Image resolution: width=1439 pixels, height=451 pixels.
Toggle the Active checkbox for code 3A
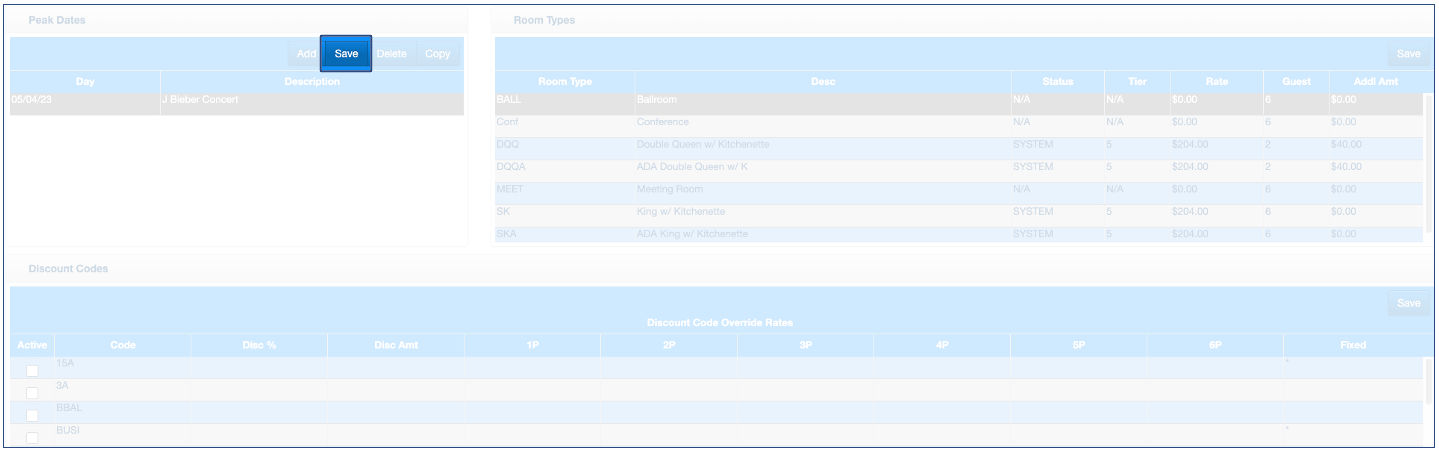pyautogui.click(x=32, y=393)
